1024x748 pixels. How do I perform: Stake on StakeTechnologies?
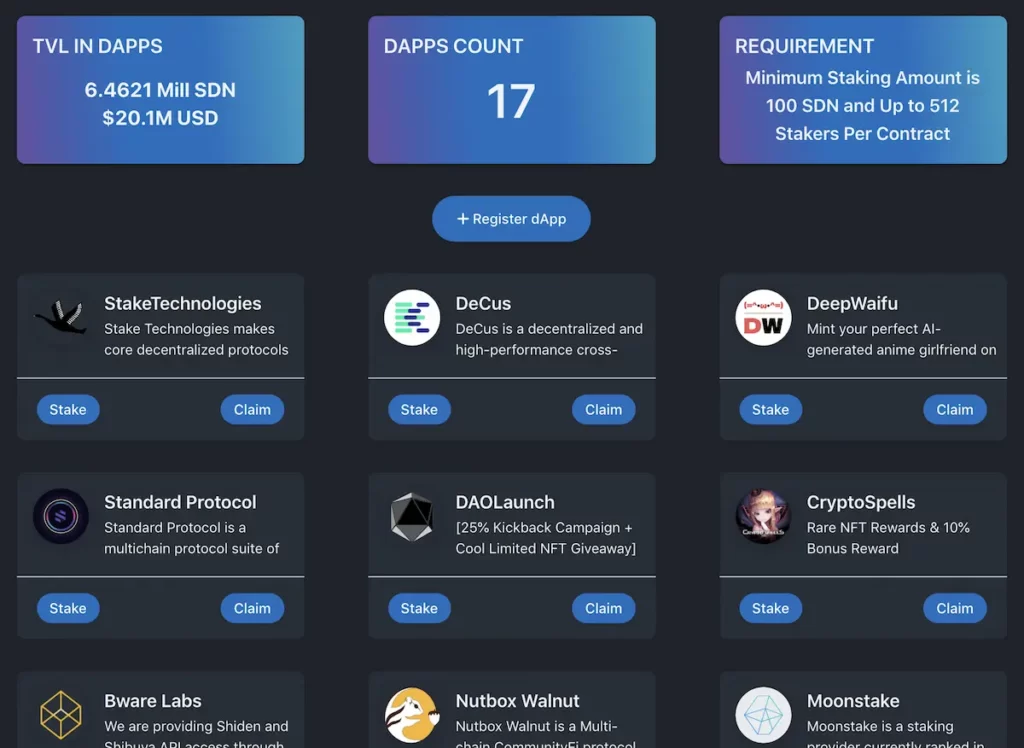pyautogui.click(x=68, y=410)
